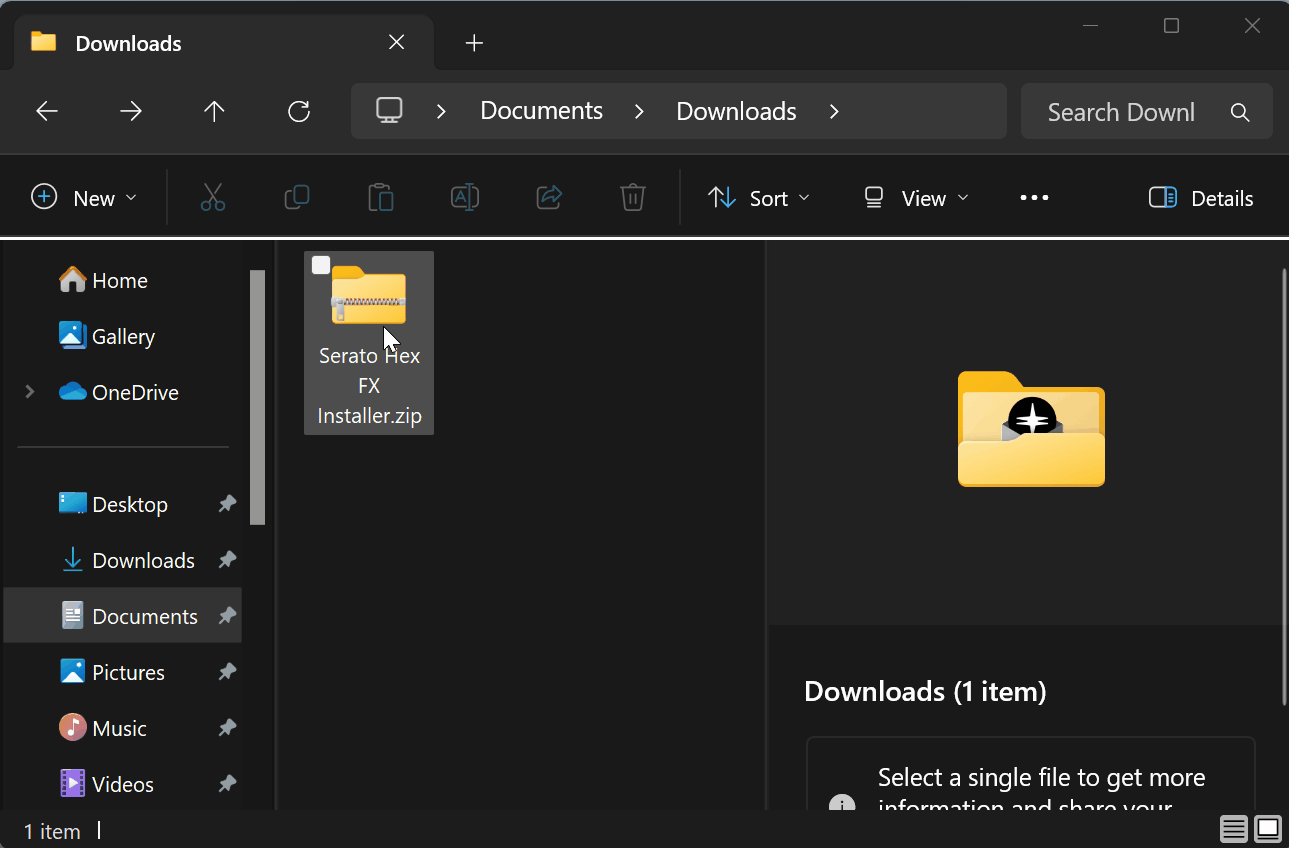This screenshot has height=848, width=1289.
Task: Expand chevron after the This PC icon
Action: (441, 111)
